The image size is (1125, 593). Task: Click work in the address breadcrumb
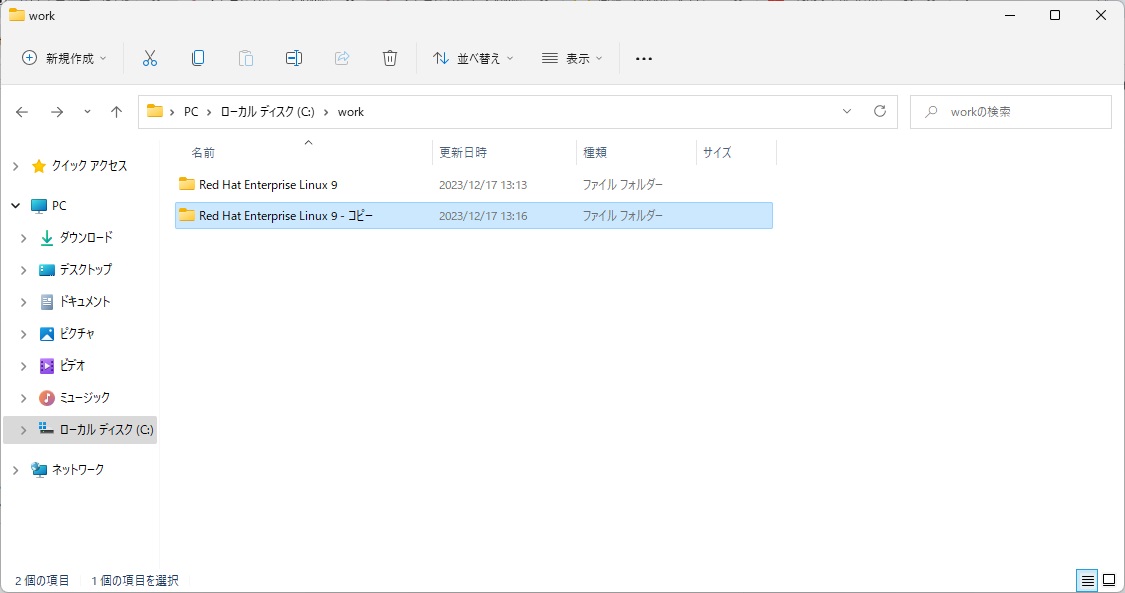click(x=351, y=112)
